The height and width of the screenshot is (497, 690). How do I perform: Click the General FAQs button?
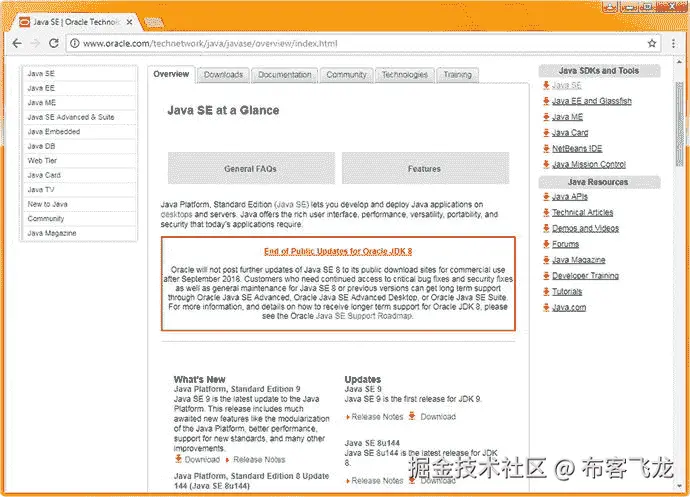251,168
